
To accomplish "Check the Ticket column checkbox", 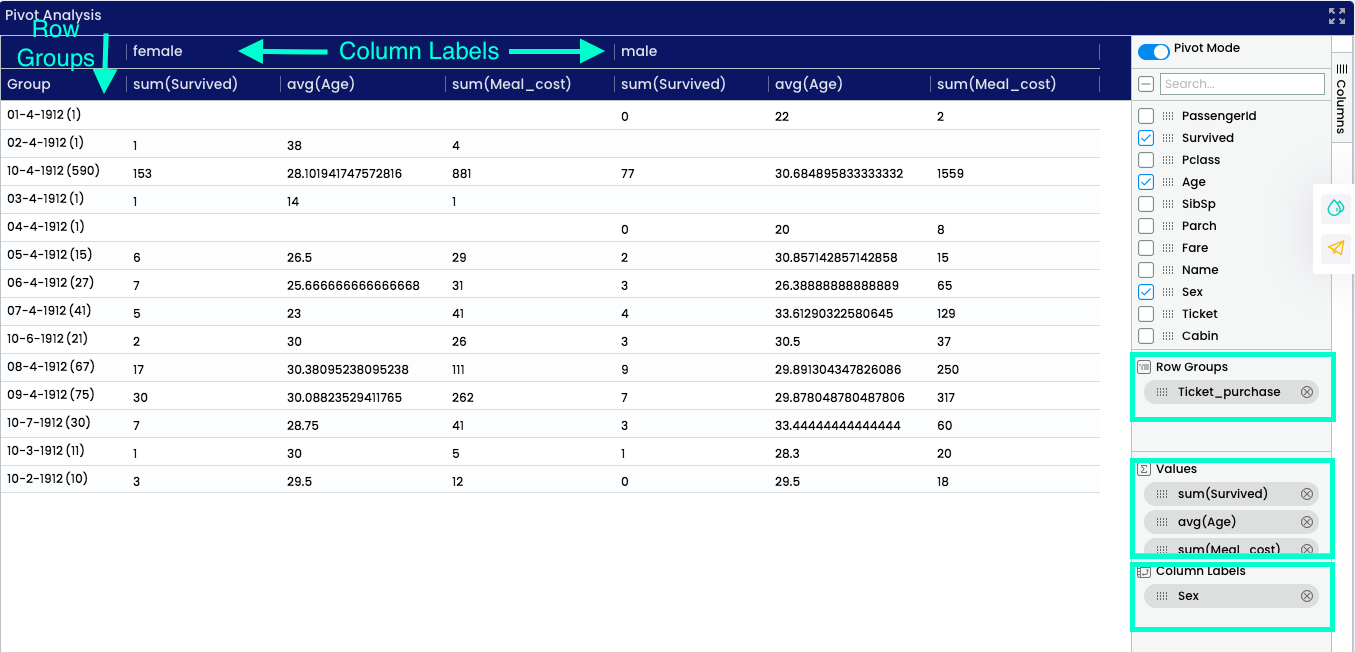I will (1146, 314).
